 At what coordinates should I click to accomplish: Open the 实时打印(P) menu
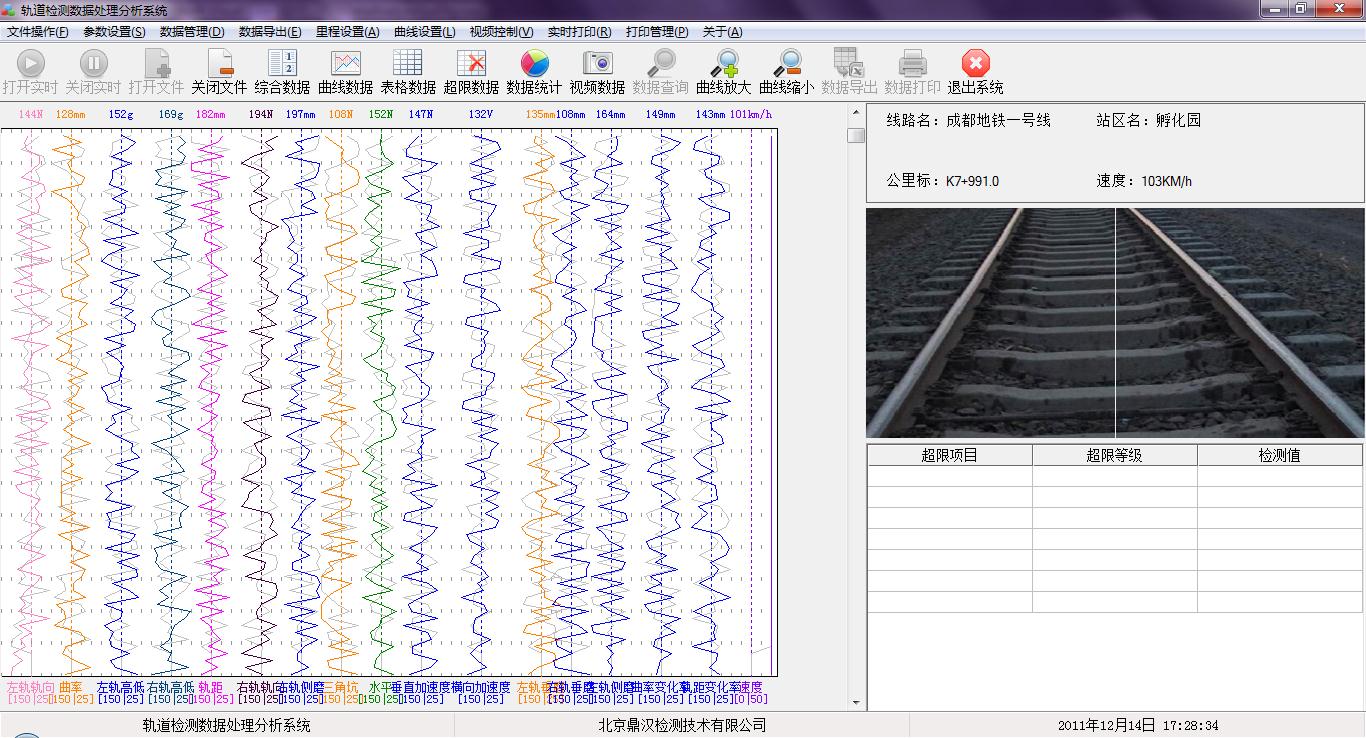click(579, 32)
